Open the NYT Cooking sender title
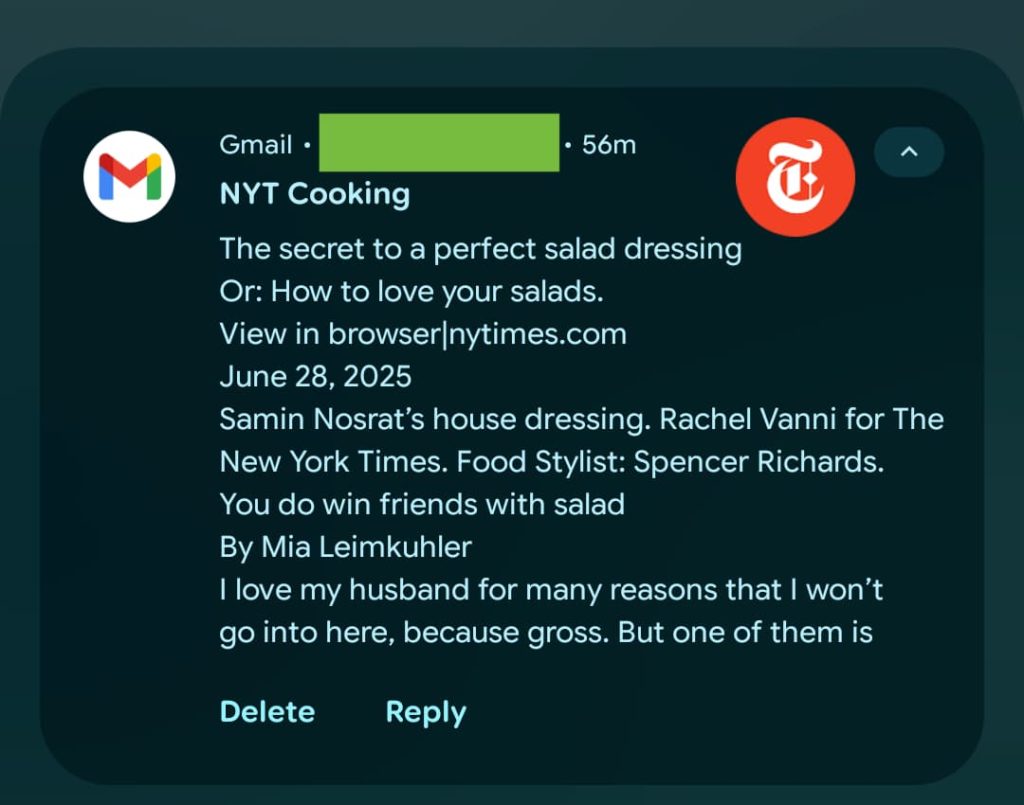Viewport: 1024px width, 805px height. [x=314, y=194]
